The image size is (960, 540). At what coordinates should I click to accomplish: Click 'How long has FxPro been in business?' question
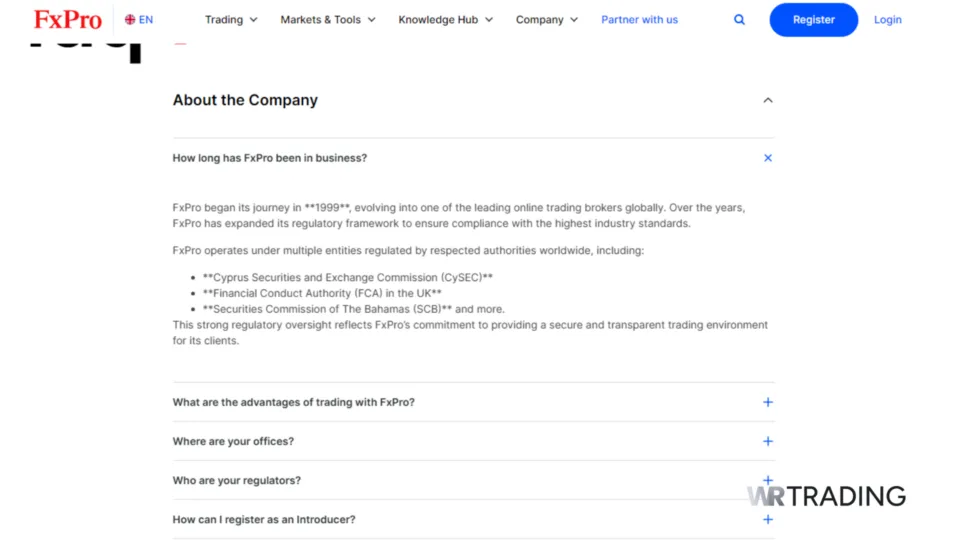(269, 158)
